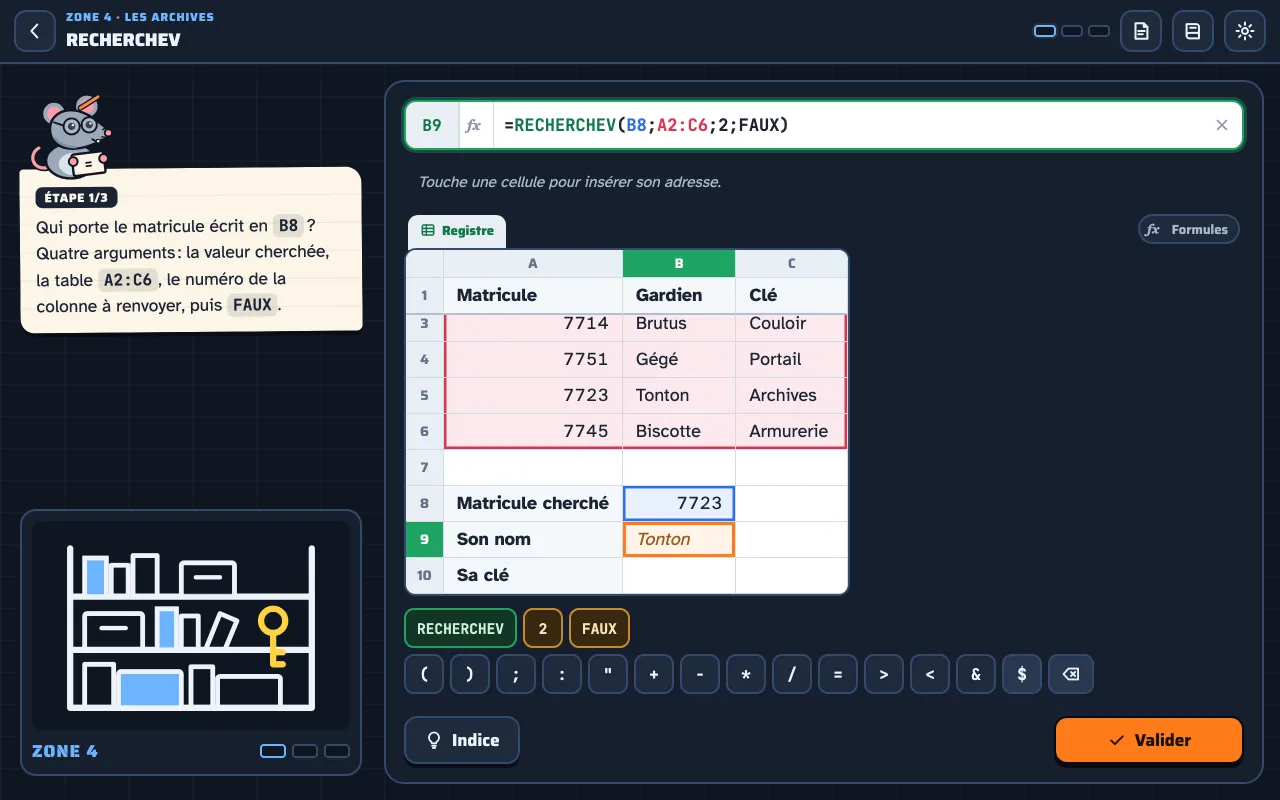The height and width of the screenshot is (800, 1280).
Task: Go back using the top-left chevron
Action: (x=35, y=31)
